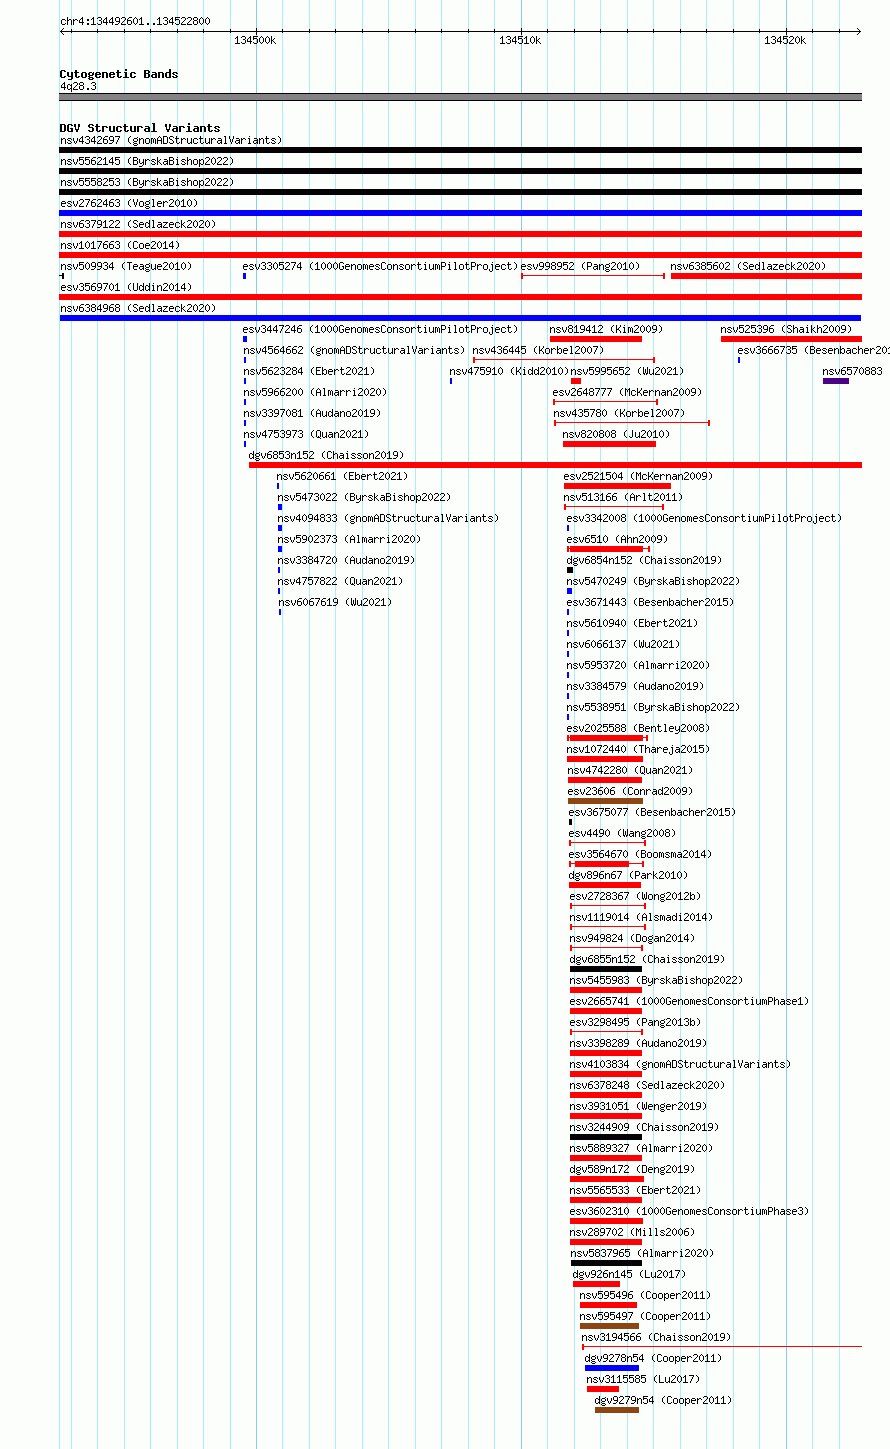Click the nsv5620661 (Ebert2021) label
This screenshot has width=890, height=1449.
coord(343,477)
